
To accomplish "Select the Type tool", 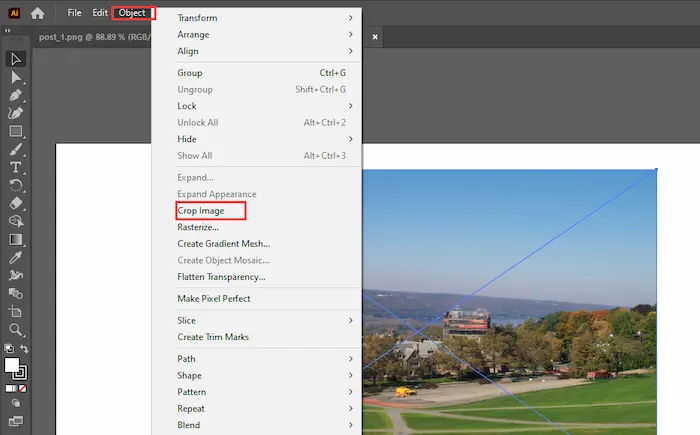I will (x=16, y=167).
